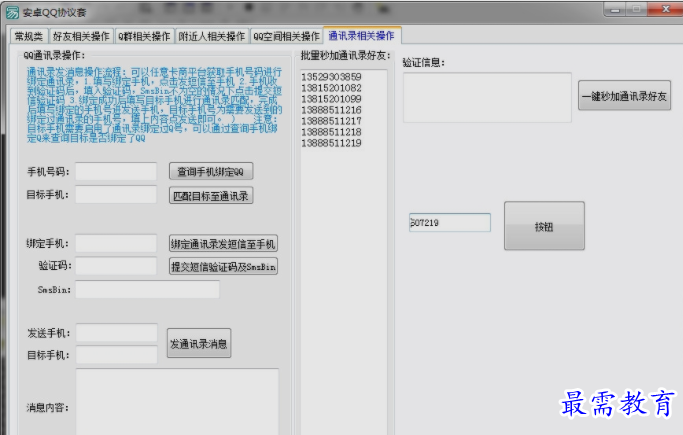Select phone number 13815201082 in list

[x=331, y=88]
